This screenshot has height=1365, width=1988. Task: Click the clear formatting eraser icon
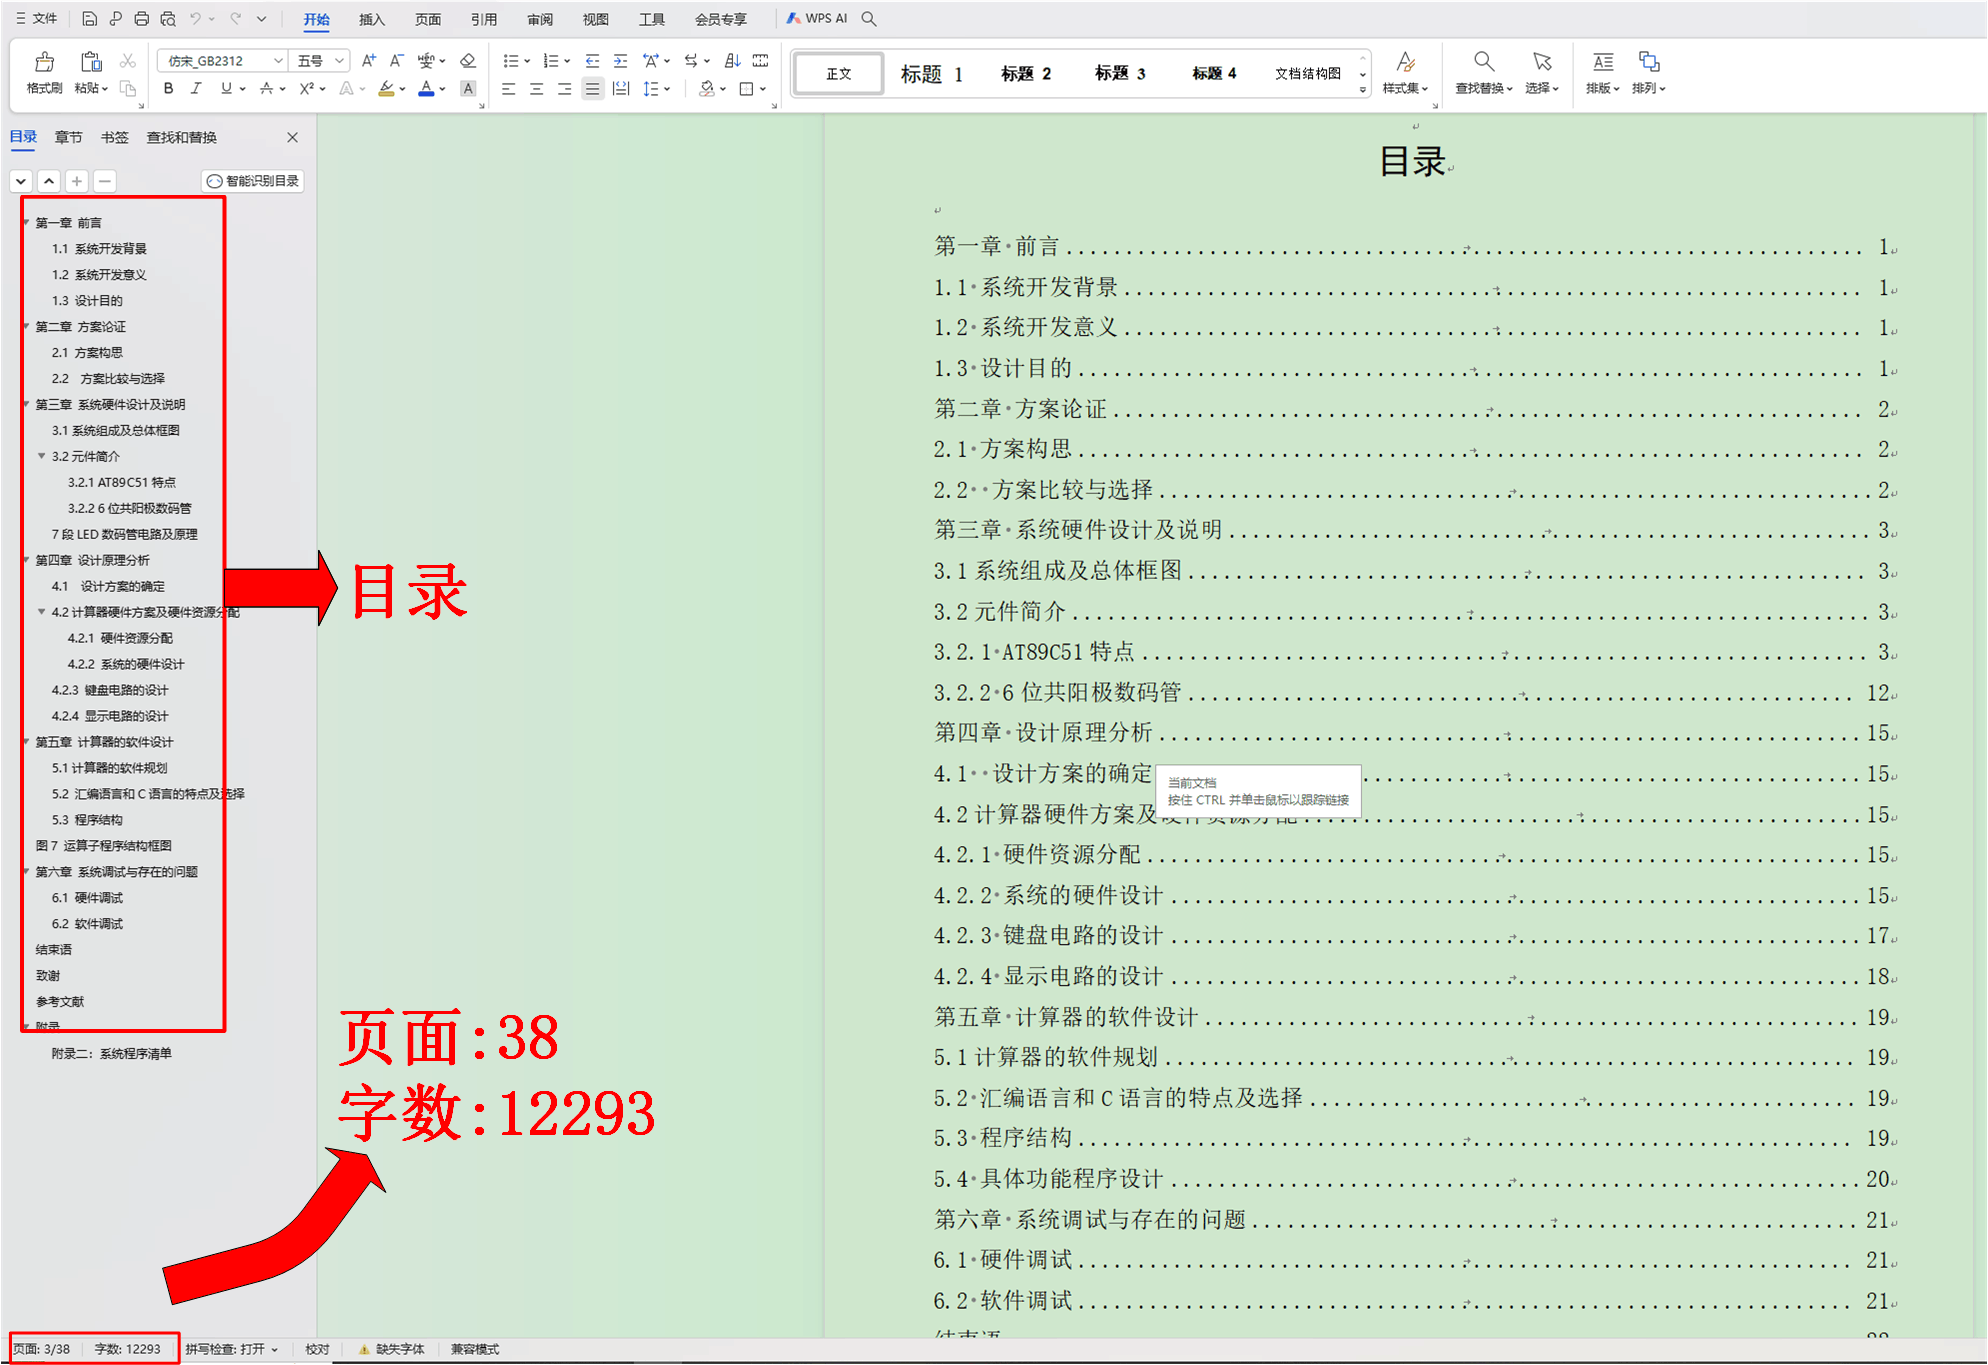467,61
